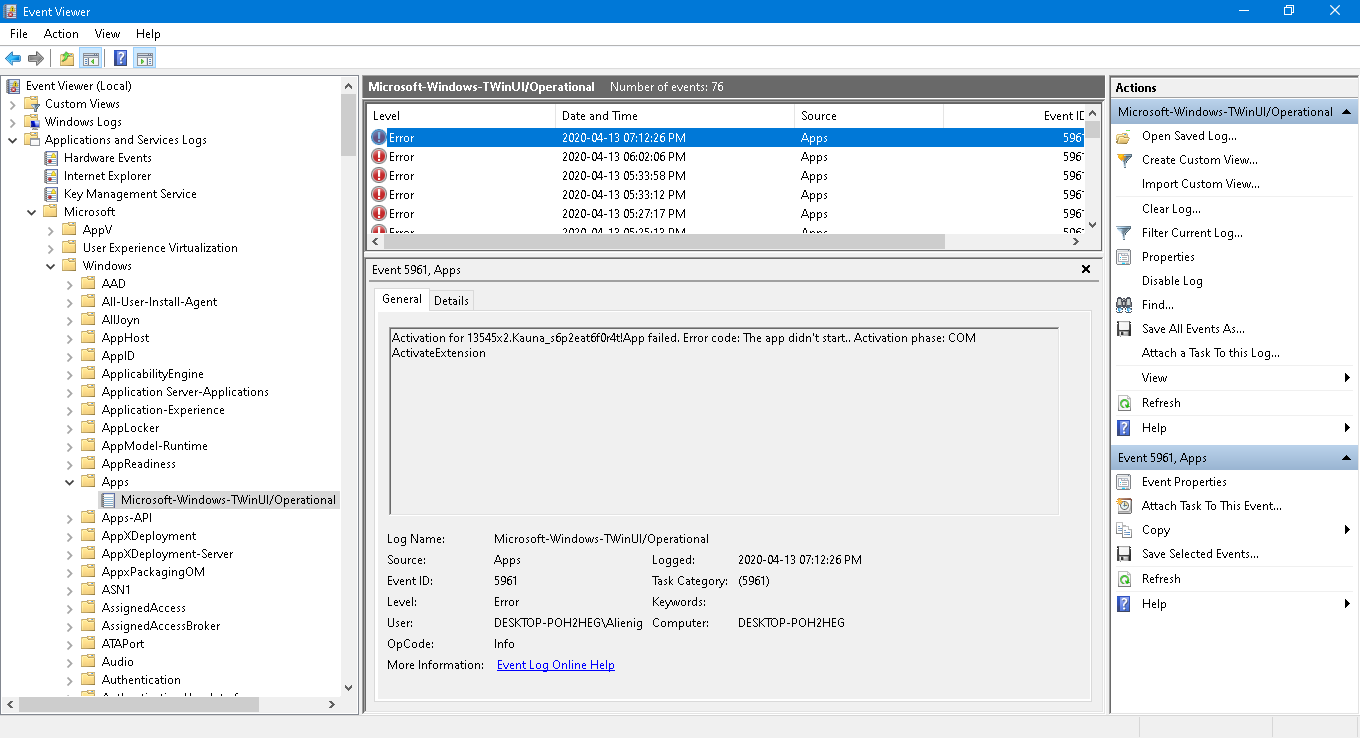Collapse the Event 5961, Apps actions section

pos(1346,458)
